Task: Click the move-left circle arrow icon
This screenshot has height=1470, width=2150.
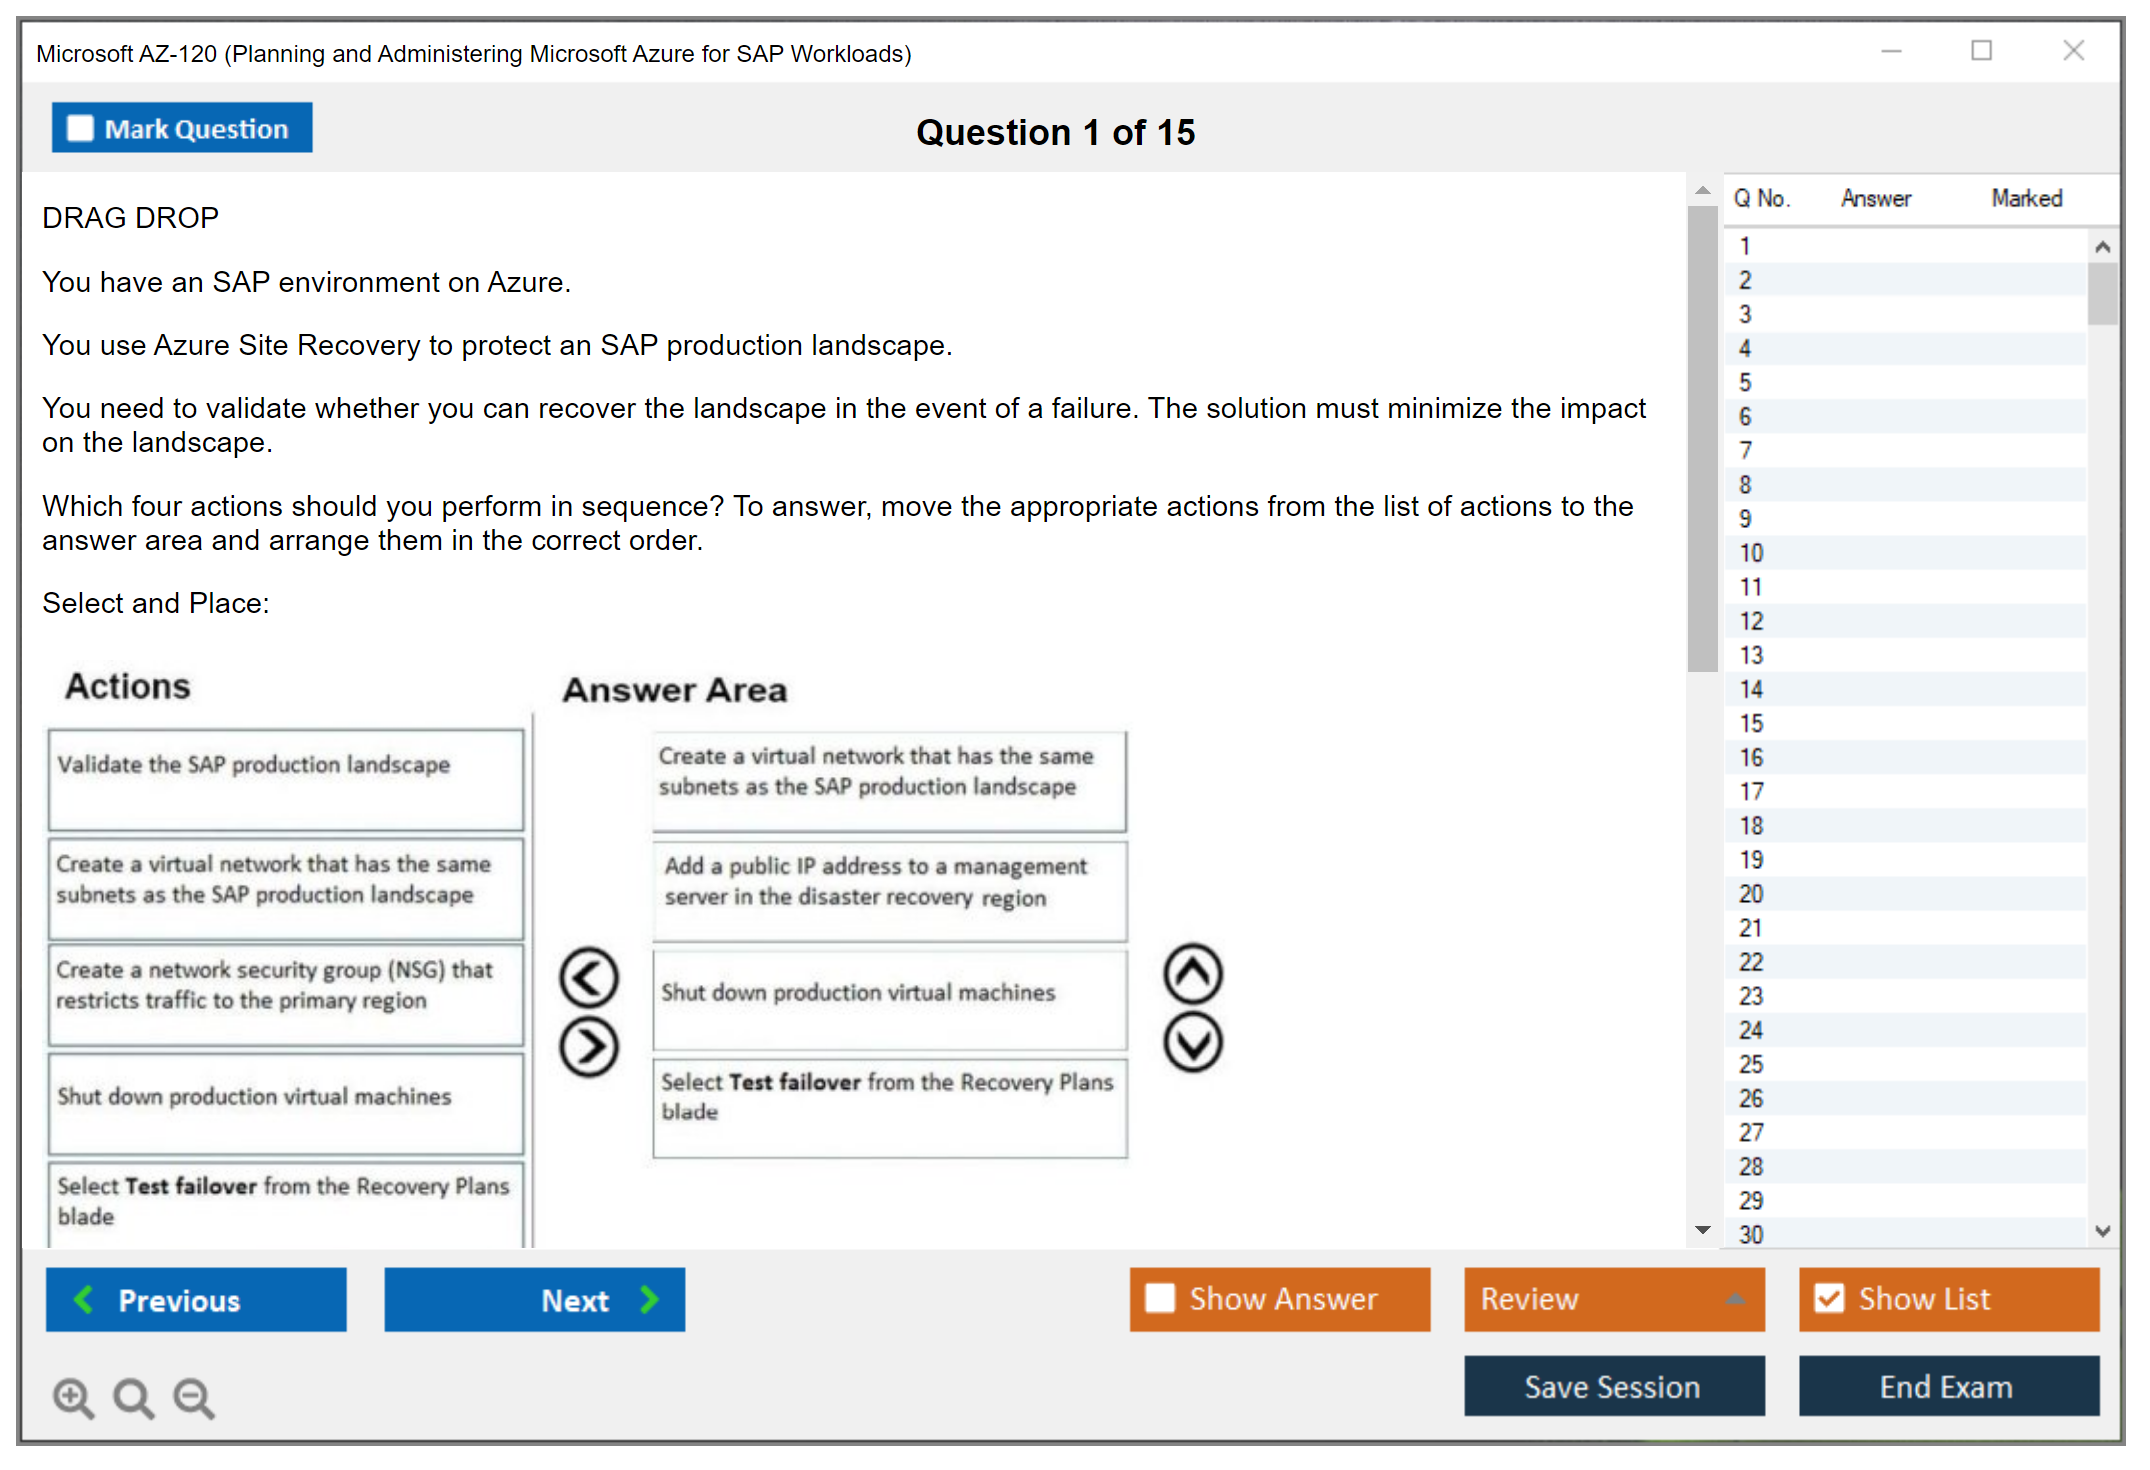Action: pos(589,977)
